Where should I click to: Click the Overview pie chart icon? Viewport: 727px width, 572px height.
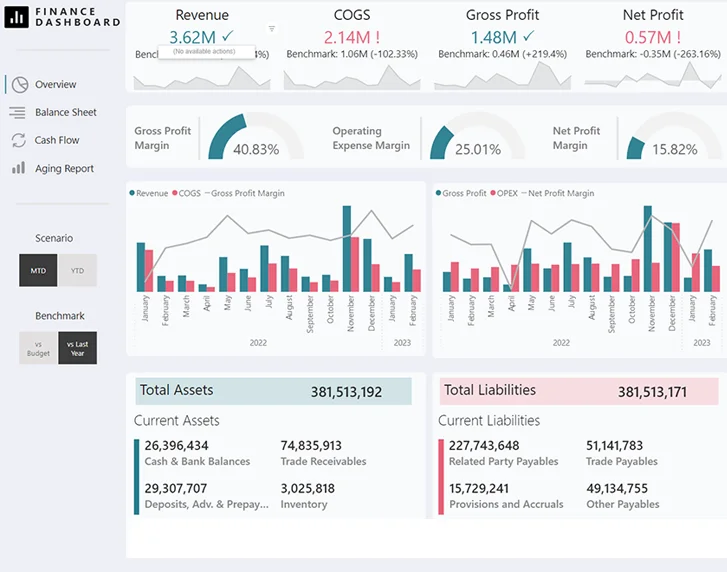point(20,85)
